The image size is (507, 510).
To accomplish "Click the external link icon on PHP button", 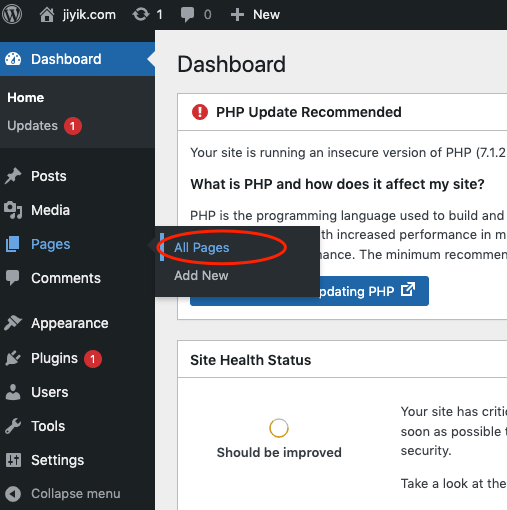I will click(x=408, y=289).
